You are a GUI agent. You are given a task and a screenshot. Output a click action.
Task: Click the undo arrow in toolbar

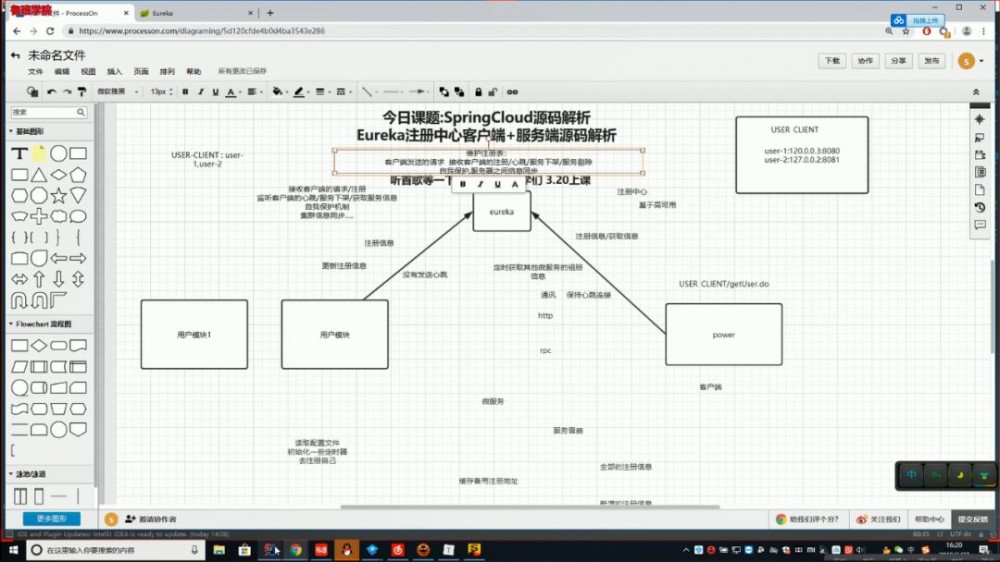pyautogui.click(x=51, y=92)
